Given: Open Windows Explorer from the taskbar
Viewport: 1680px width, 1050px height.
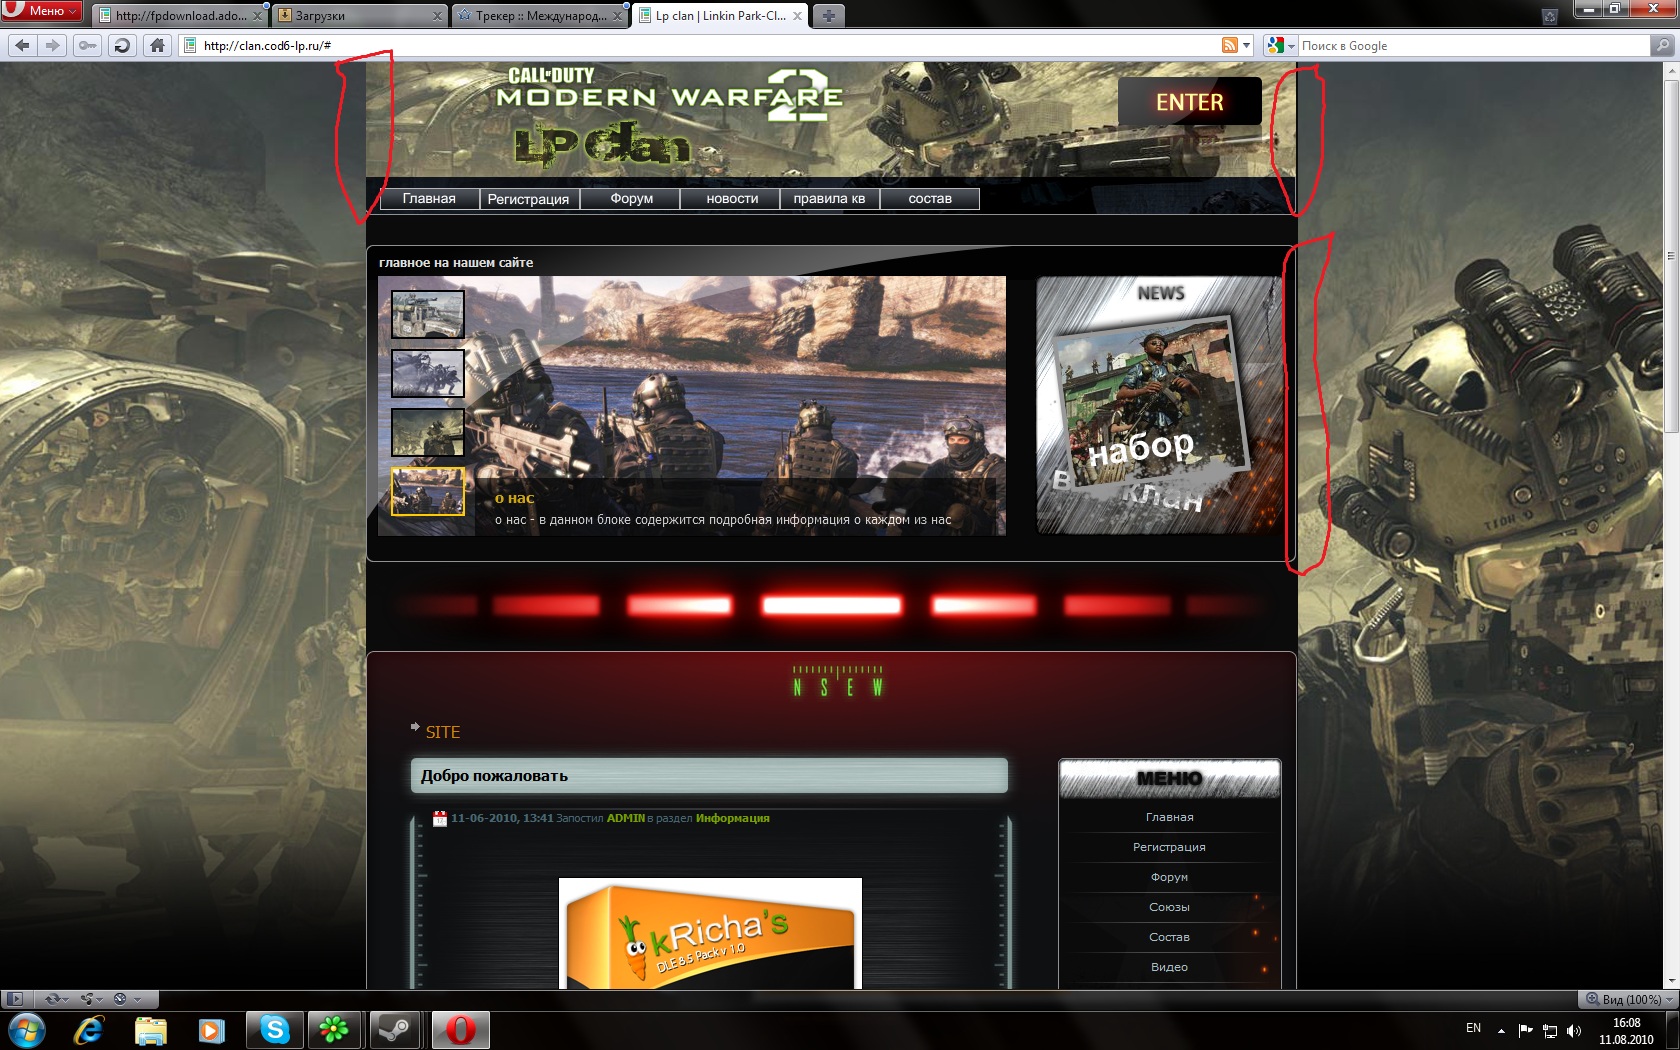Looking at the screenshot, I should click(150, 1030).
